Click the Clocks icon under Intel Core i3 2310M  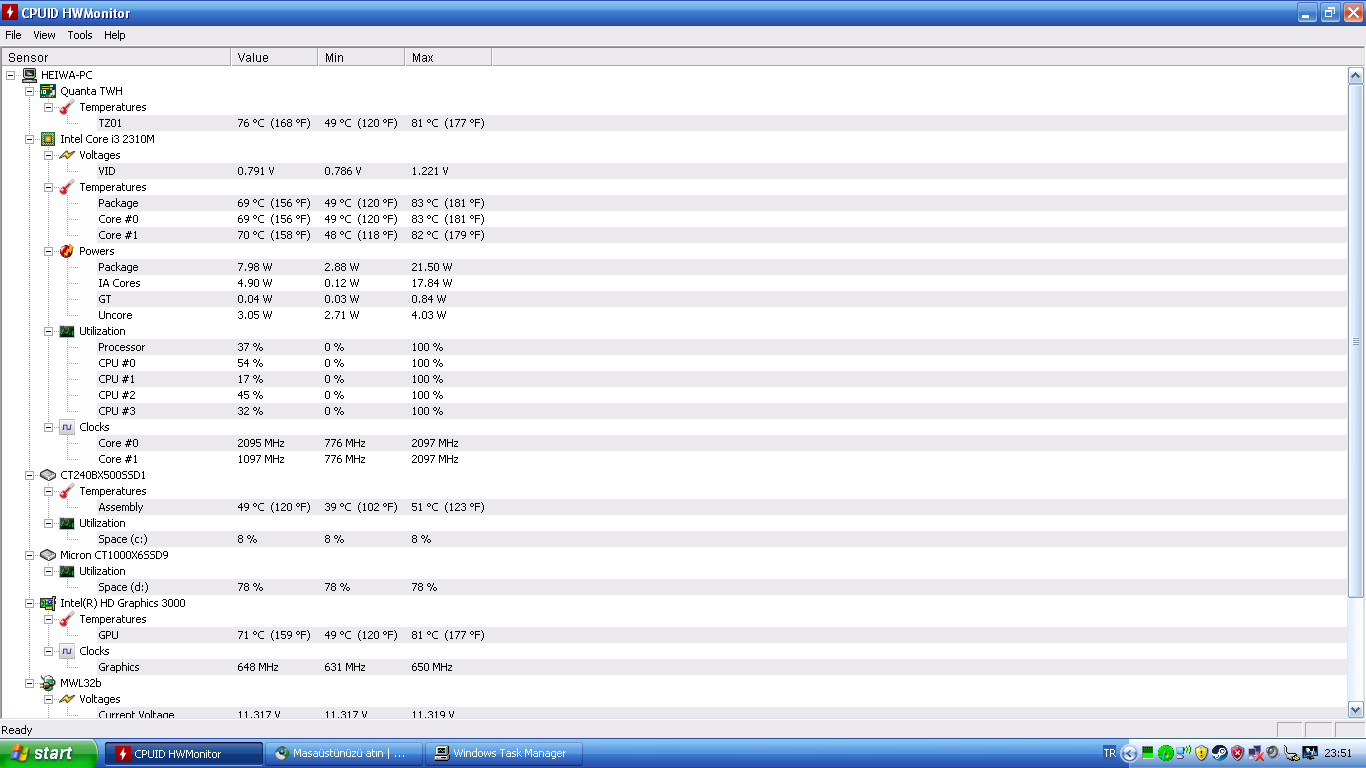click(67, 427)
